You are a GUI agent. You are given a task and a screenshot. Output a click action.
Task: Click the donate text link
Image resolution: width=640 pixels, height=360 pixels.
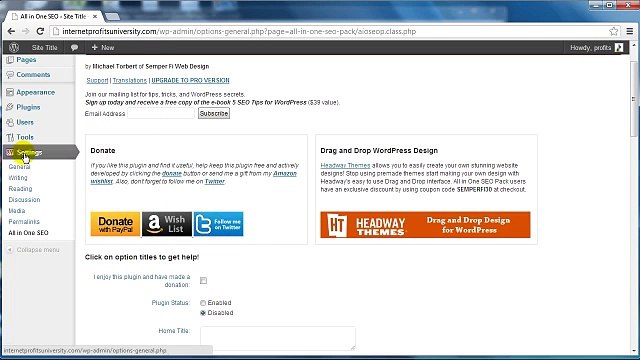171,173
